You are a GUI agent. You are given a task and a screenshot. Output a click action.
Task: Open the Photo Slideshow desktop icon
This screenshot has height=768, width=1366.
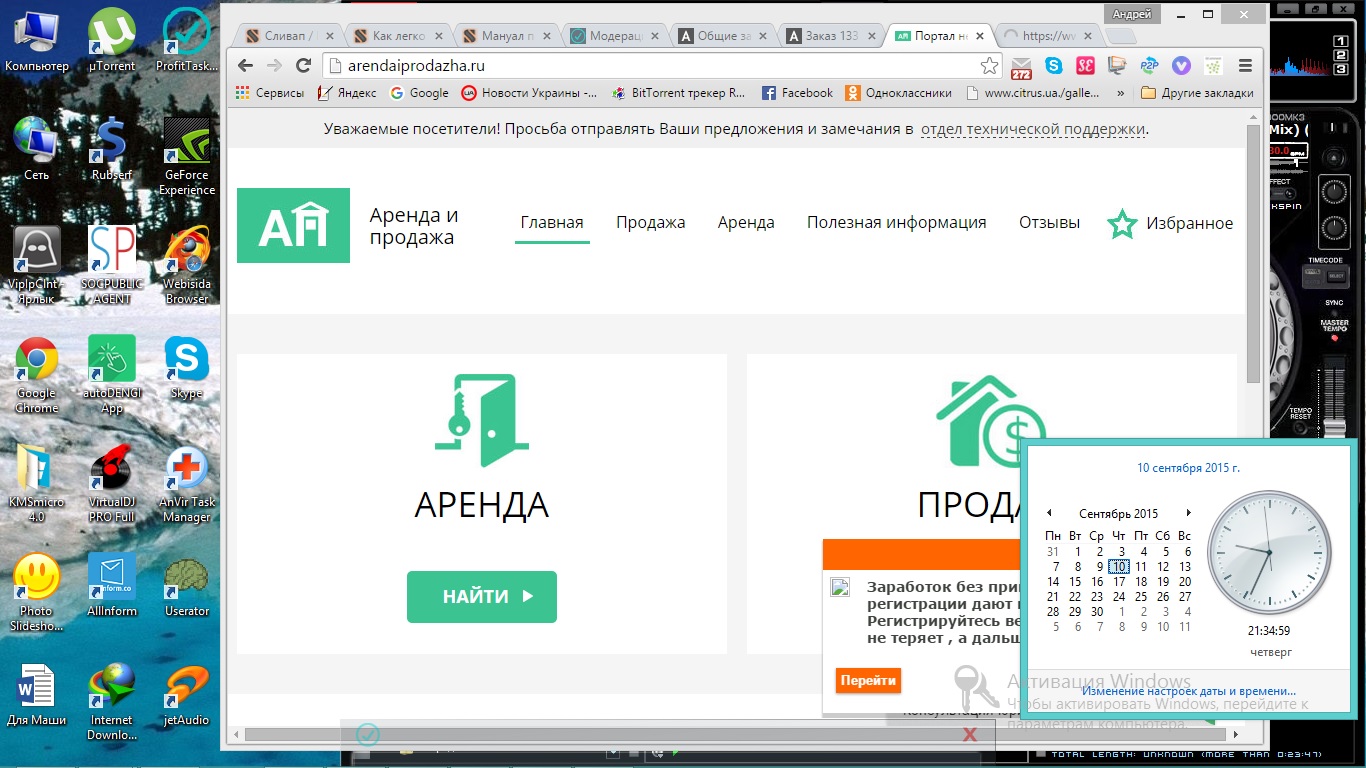[37, 592]
